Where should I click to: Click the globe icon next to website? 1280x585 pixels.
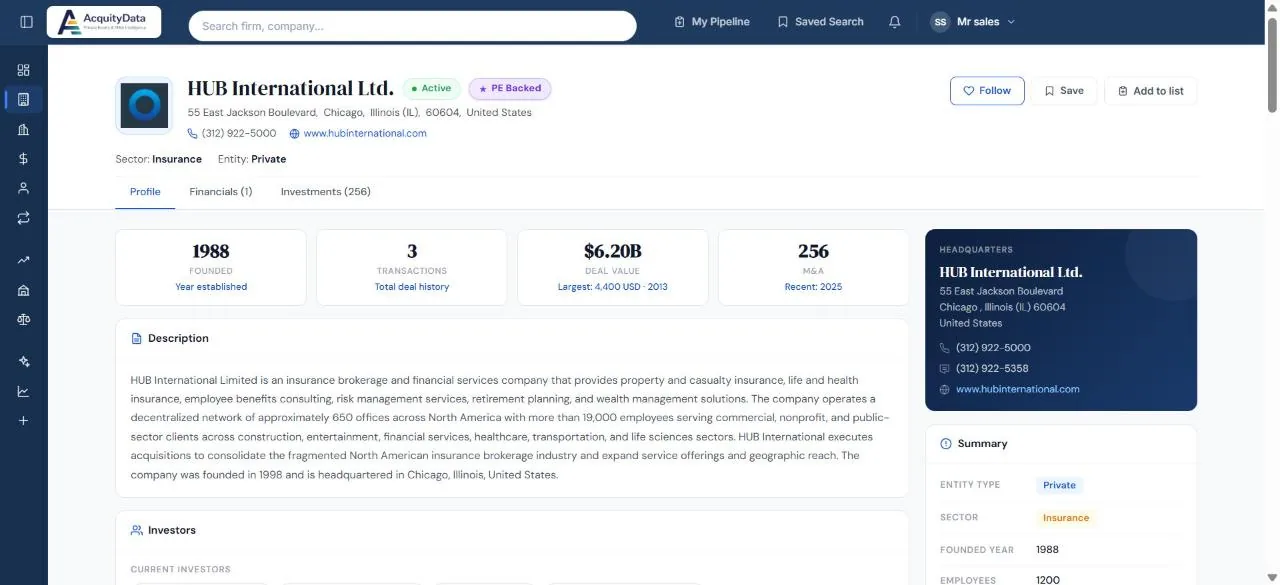pyautogui.click(x=295, y=133)
